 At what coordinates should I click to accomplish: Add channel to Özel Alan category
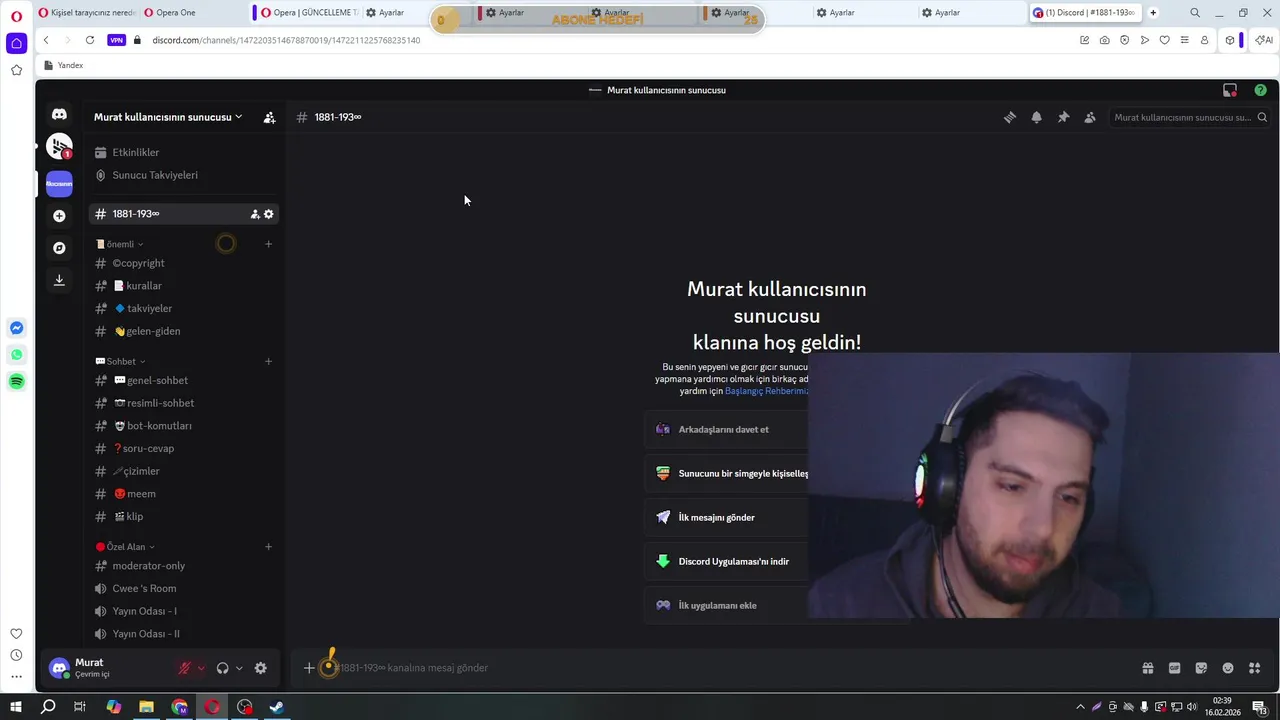[x=268, y=547]
